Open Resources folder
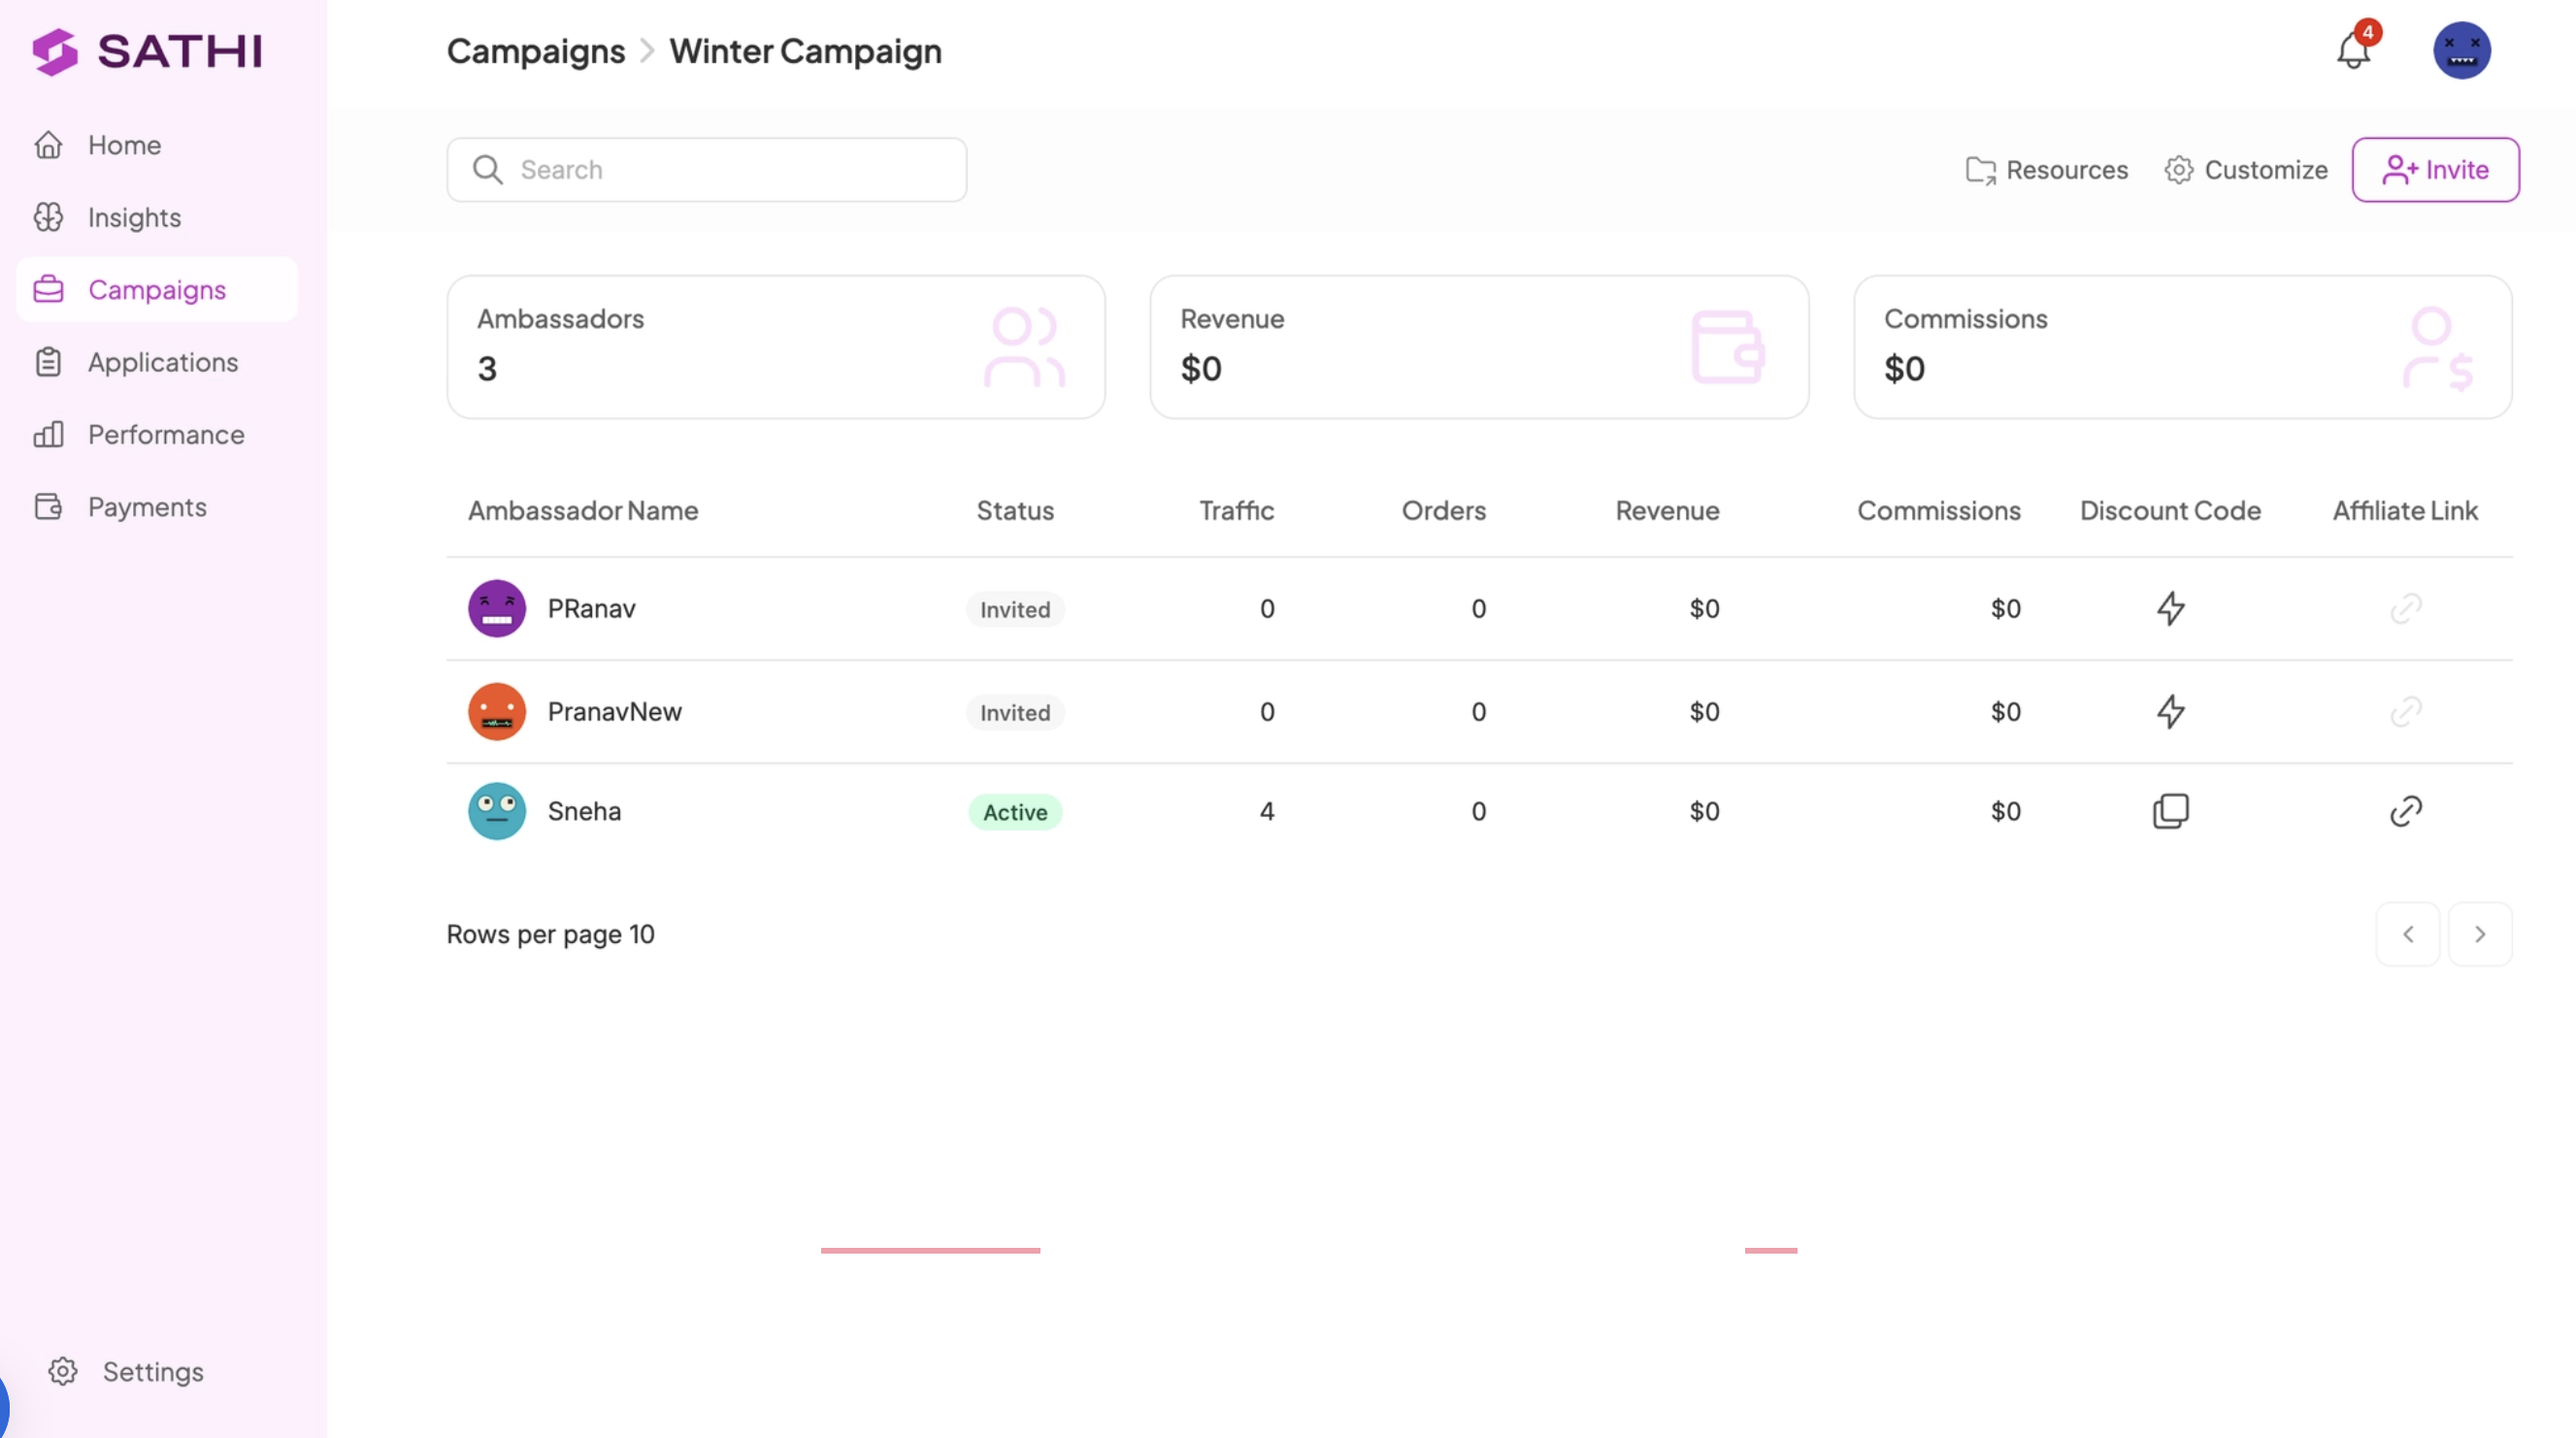The height and width of the screenshot is (1438, 2576). tap(2046, 170)
